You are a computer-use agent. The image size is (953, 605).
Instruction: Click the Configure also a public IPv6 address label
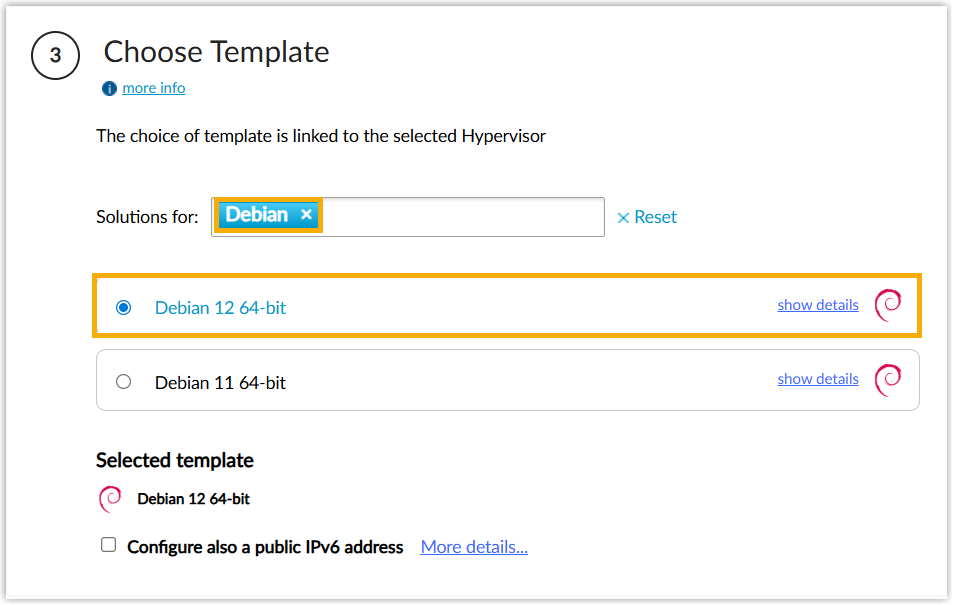pos(265,547)
